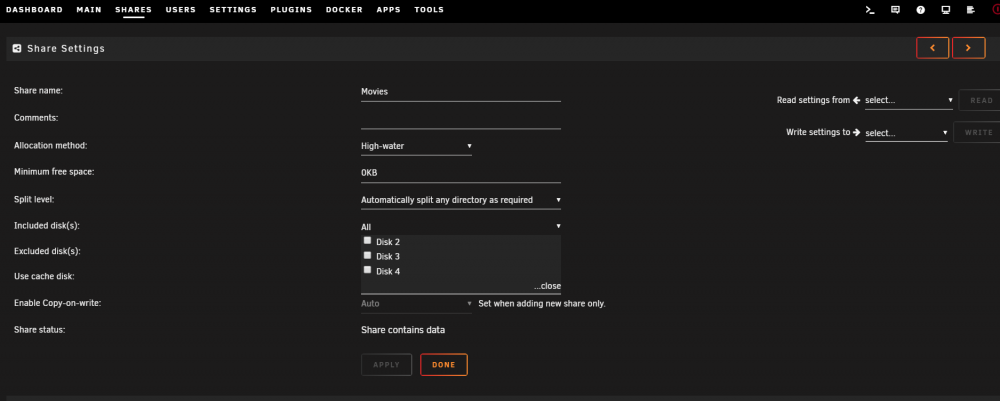This screenshot has width=1000, height=401.
Task: Open the system log document icon
Action: (971, 10)
